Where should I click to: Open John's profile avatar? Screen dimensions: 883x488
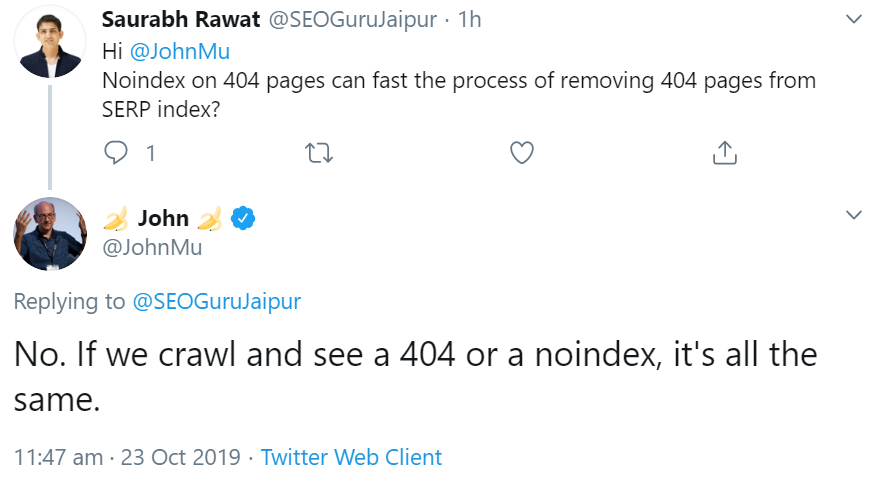point(50,234)
